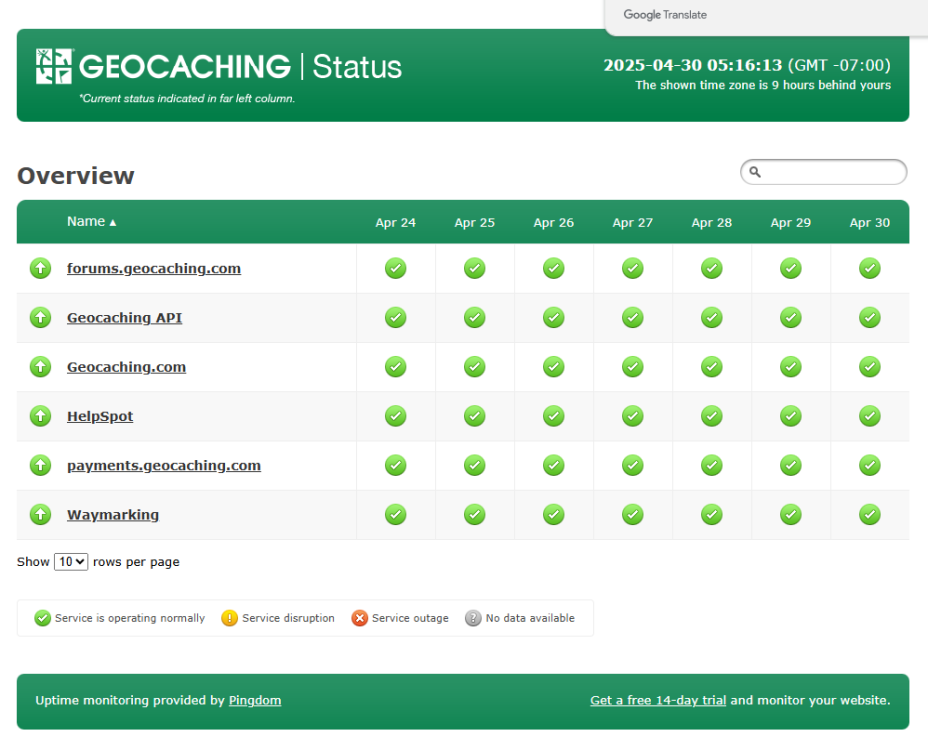
Task: Click Waymarking status checkmark for Apr 29
Action: pyautogui.click(x=791, y=515)
